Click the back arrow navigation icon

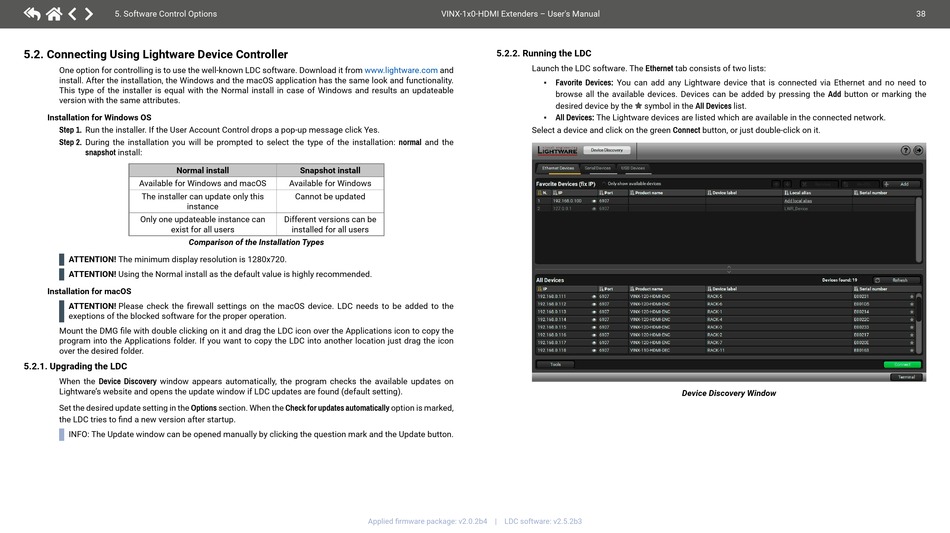[x=32, y=13]
